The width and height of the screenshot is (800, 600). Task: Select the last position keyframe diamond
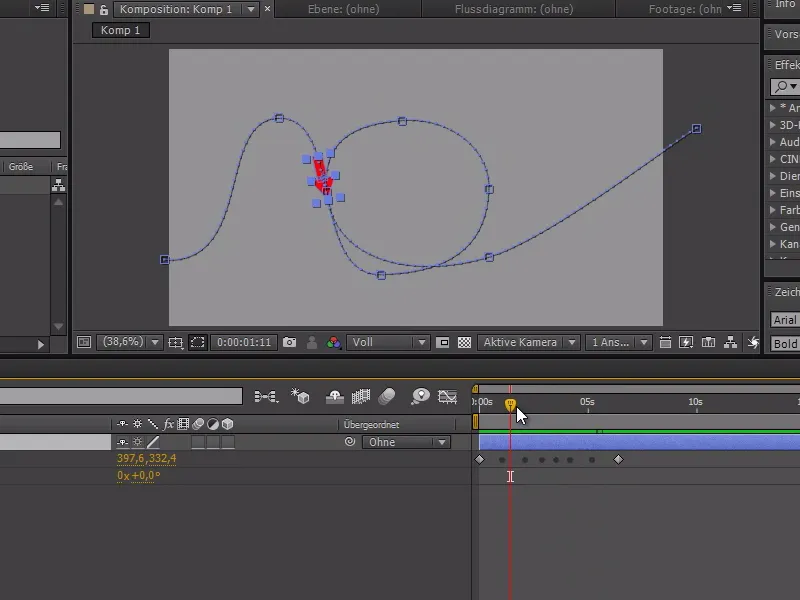coord(618,460)
